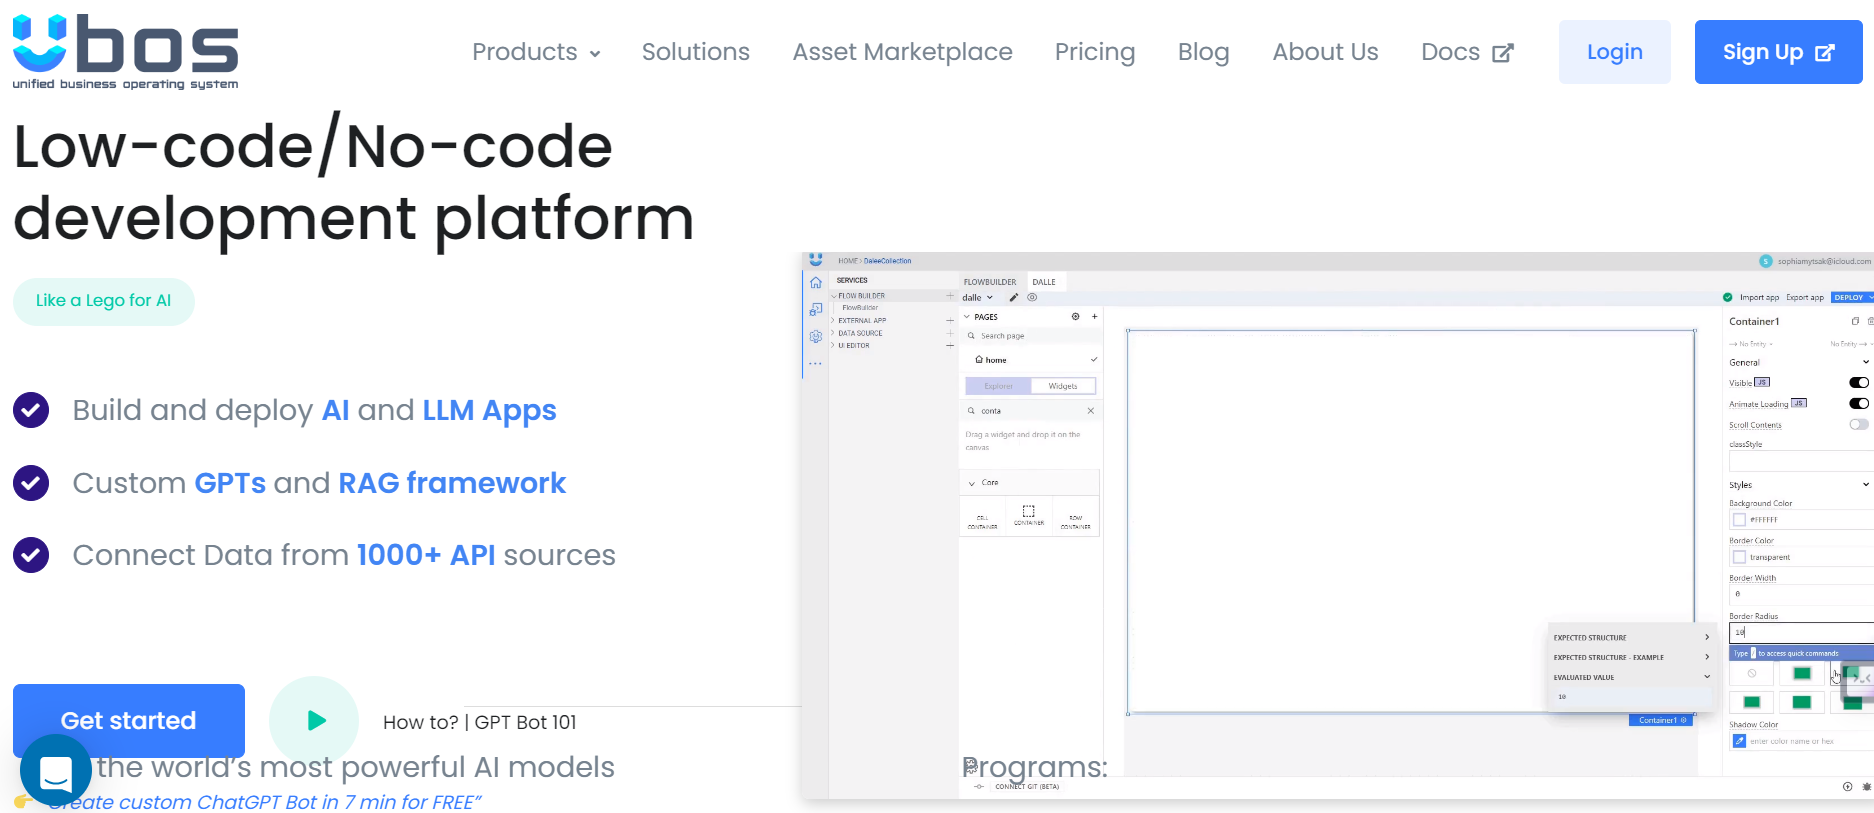
Task: Open the dalle app name dropdown
Action: [978, 298]
